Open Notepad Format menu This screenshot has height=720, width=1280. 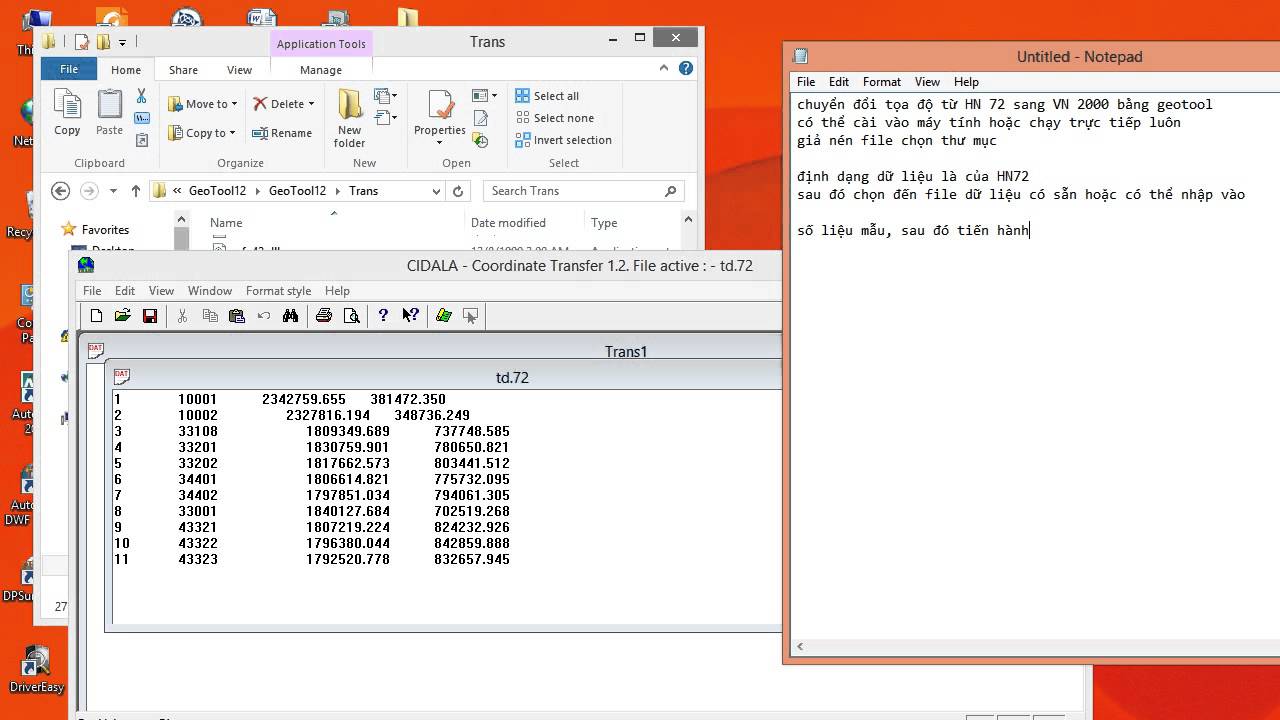882,82
